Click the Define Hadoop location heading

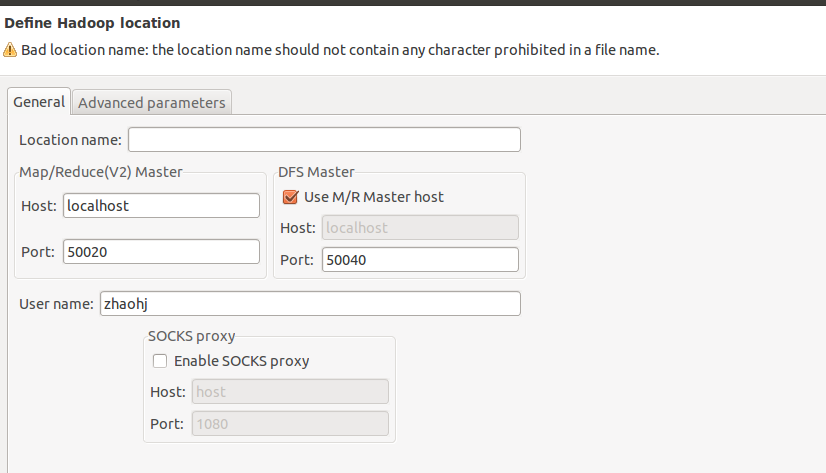coord(92,23)
